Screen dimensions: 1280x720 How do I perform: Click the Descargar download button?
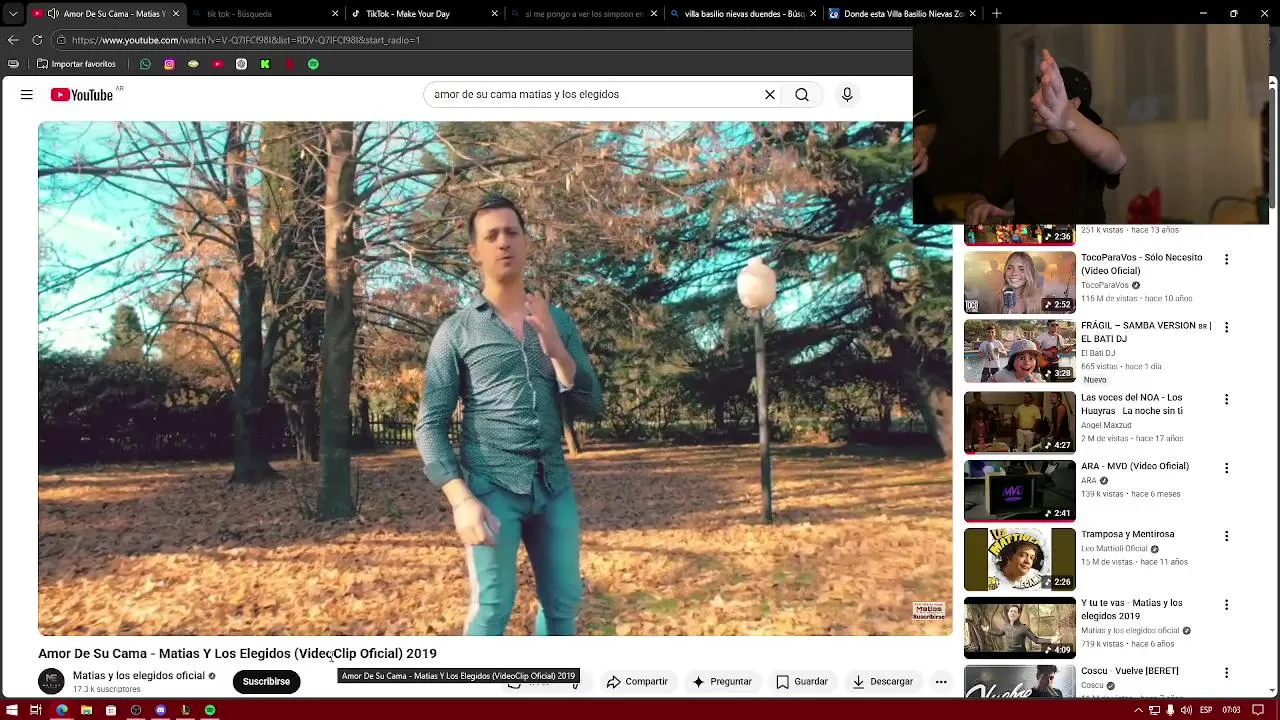click(x=883, y=682)
